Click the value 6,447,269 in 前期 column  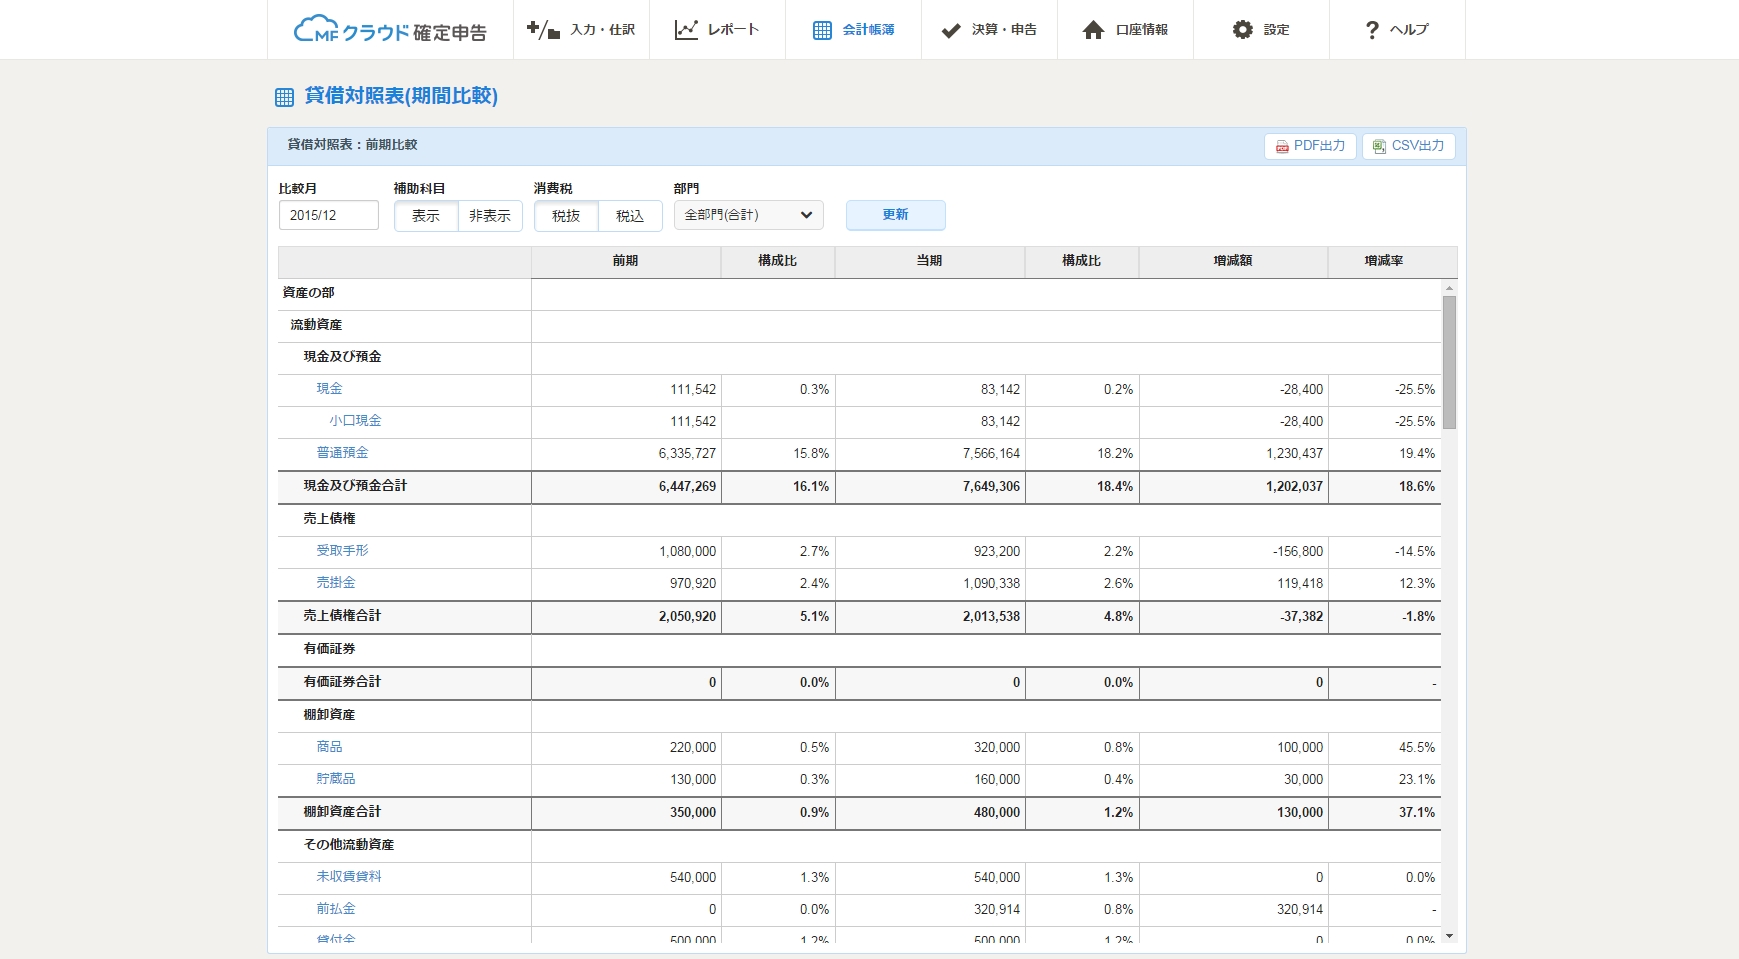[x=688, y=487]
